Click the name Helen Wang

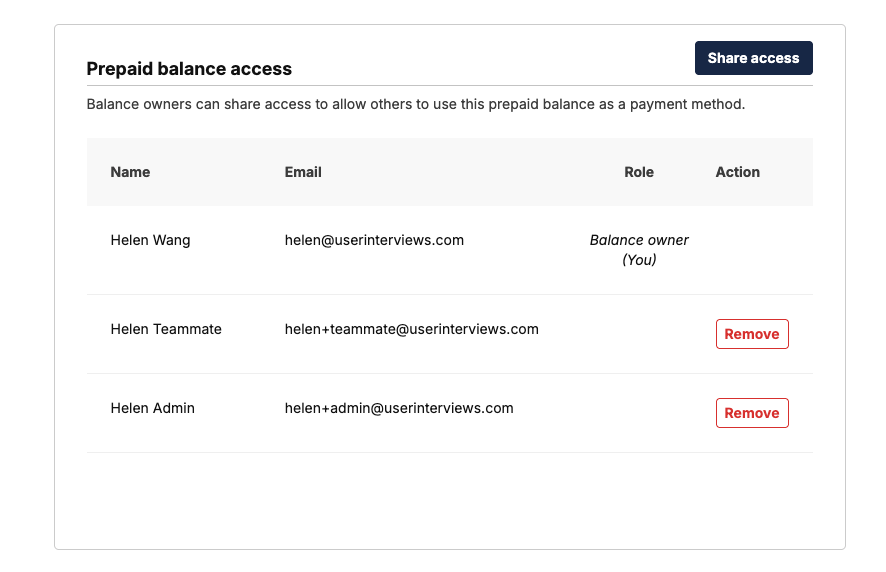pyautogui.click(x=150, y=240)
